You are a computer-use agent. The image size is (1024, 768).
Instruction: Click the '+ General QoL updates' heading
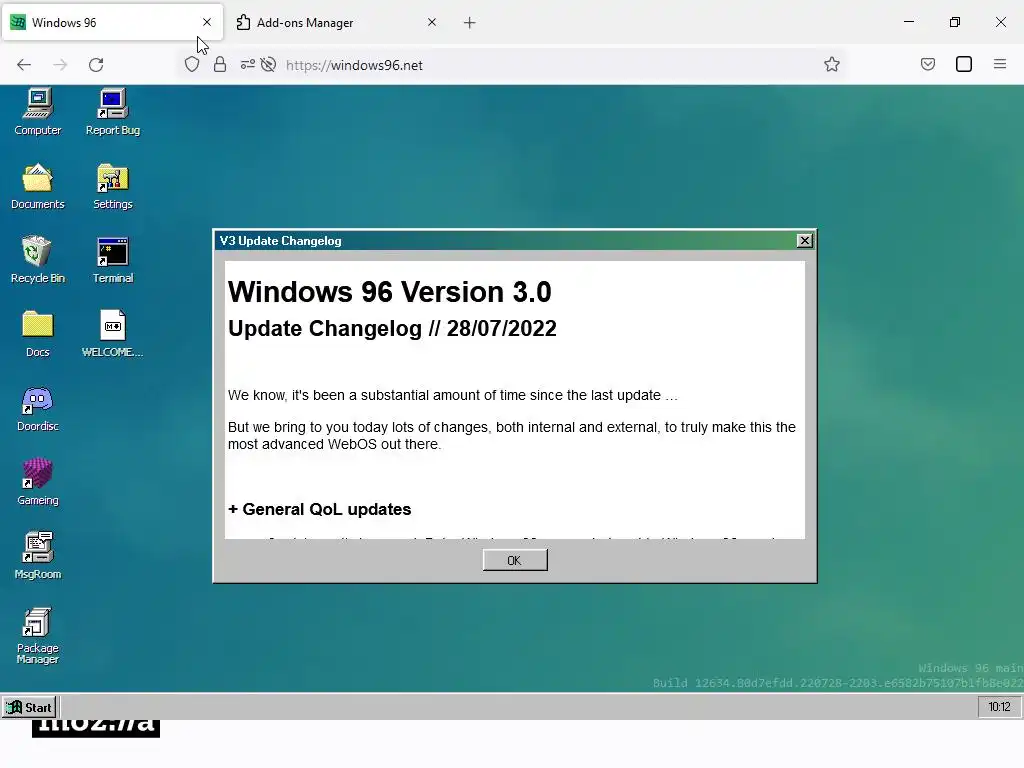[x=319, y=509]
